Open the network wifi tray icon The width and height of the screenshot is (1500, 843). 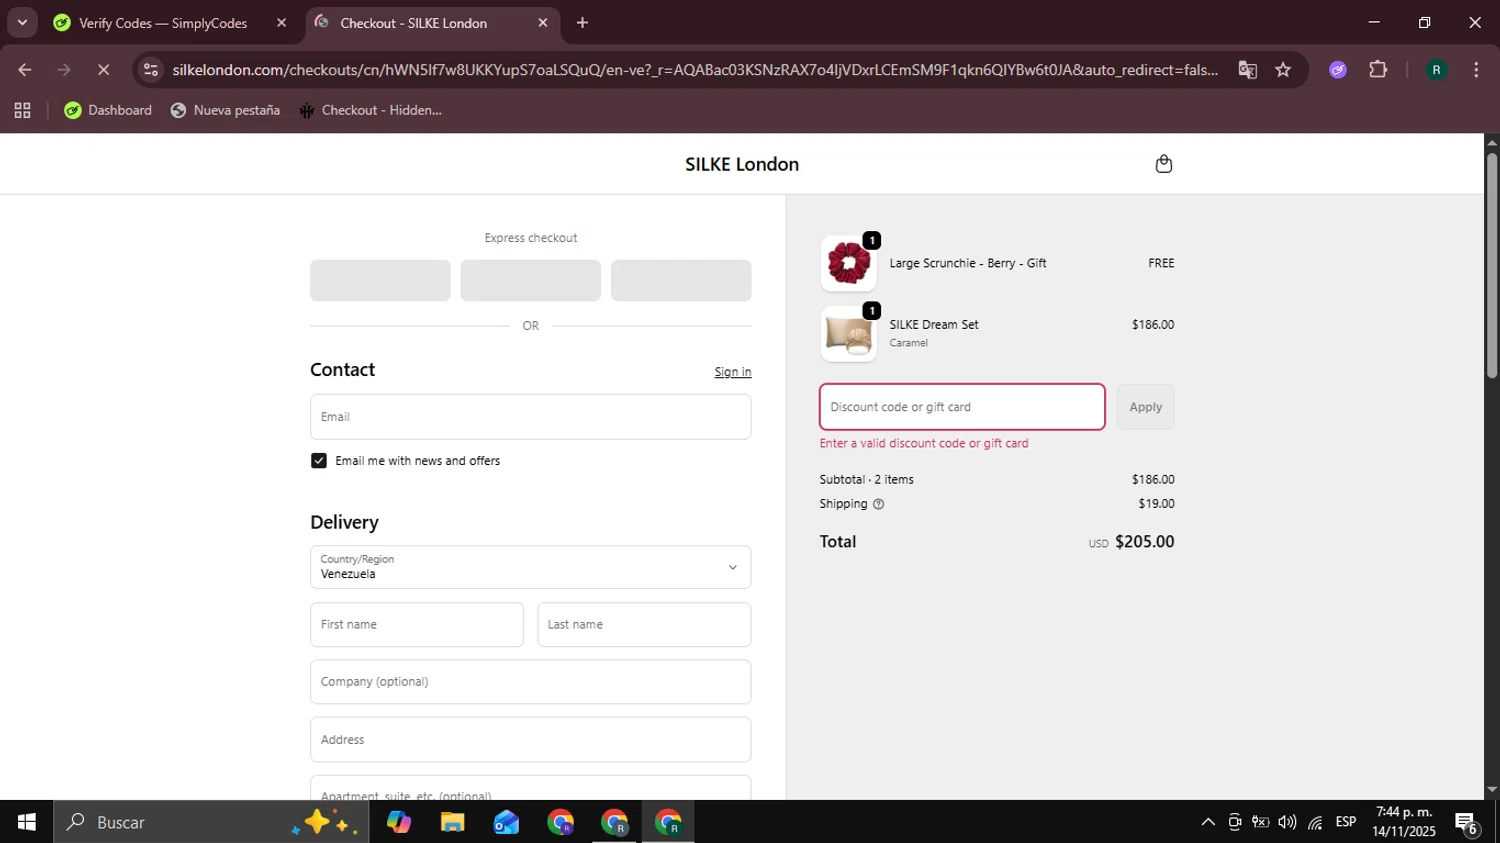[1315, 822]
